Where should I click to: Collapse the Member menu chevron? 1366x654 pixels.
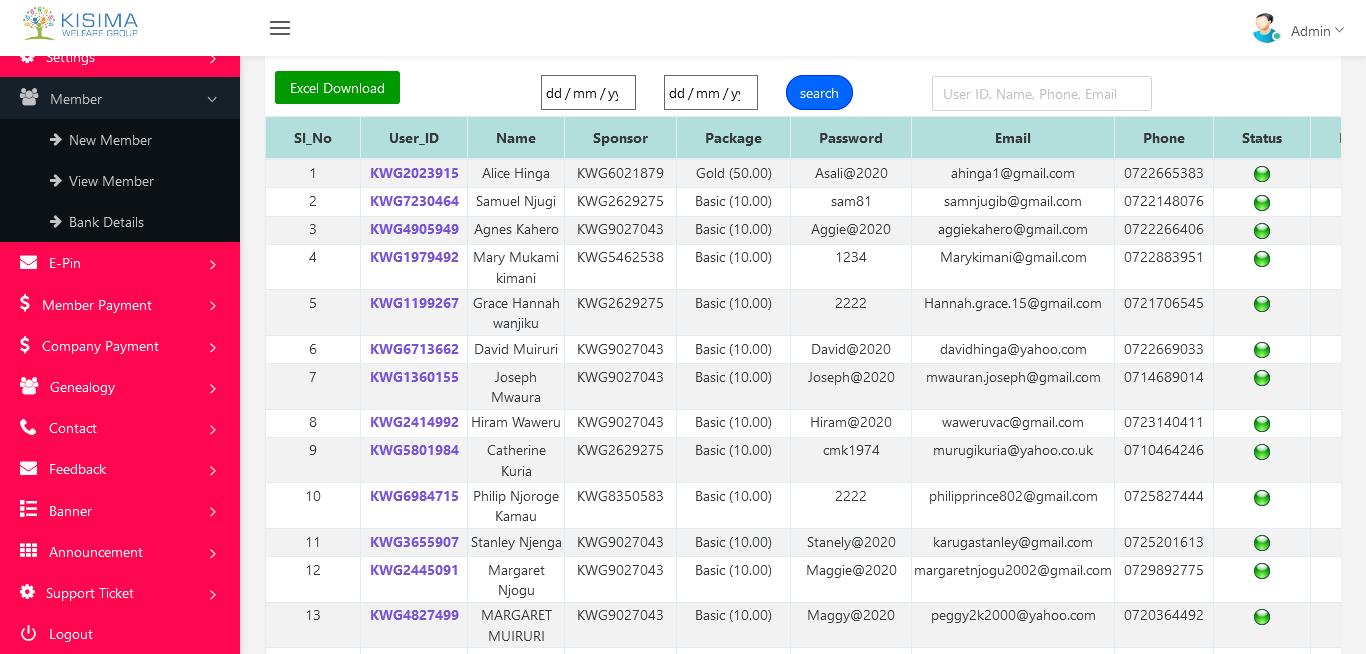pyautogui.click(x=212, y=99)
